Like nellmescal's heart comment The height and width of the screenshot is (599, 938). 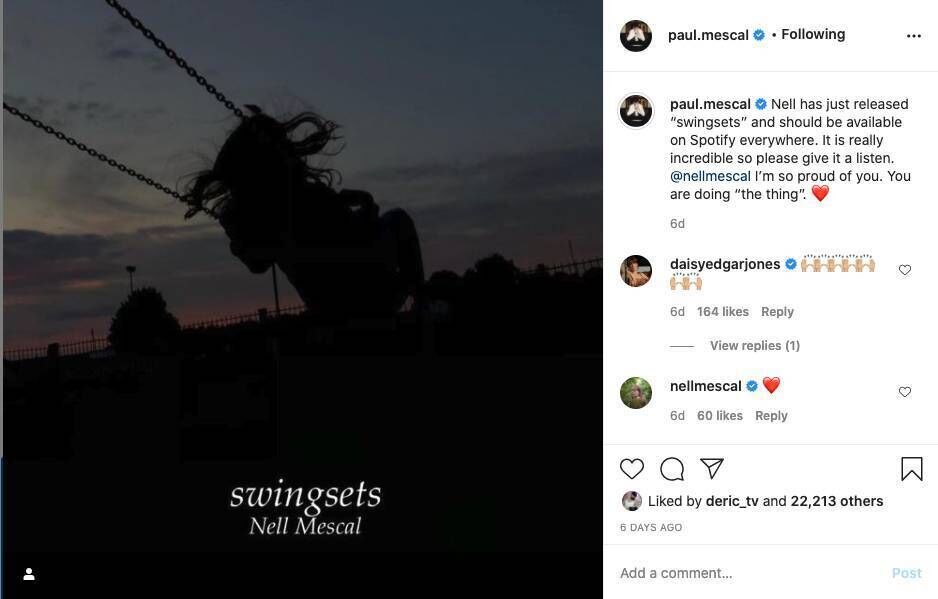pyautogui.click(x=905, y=392)
